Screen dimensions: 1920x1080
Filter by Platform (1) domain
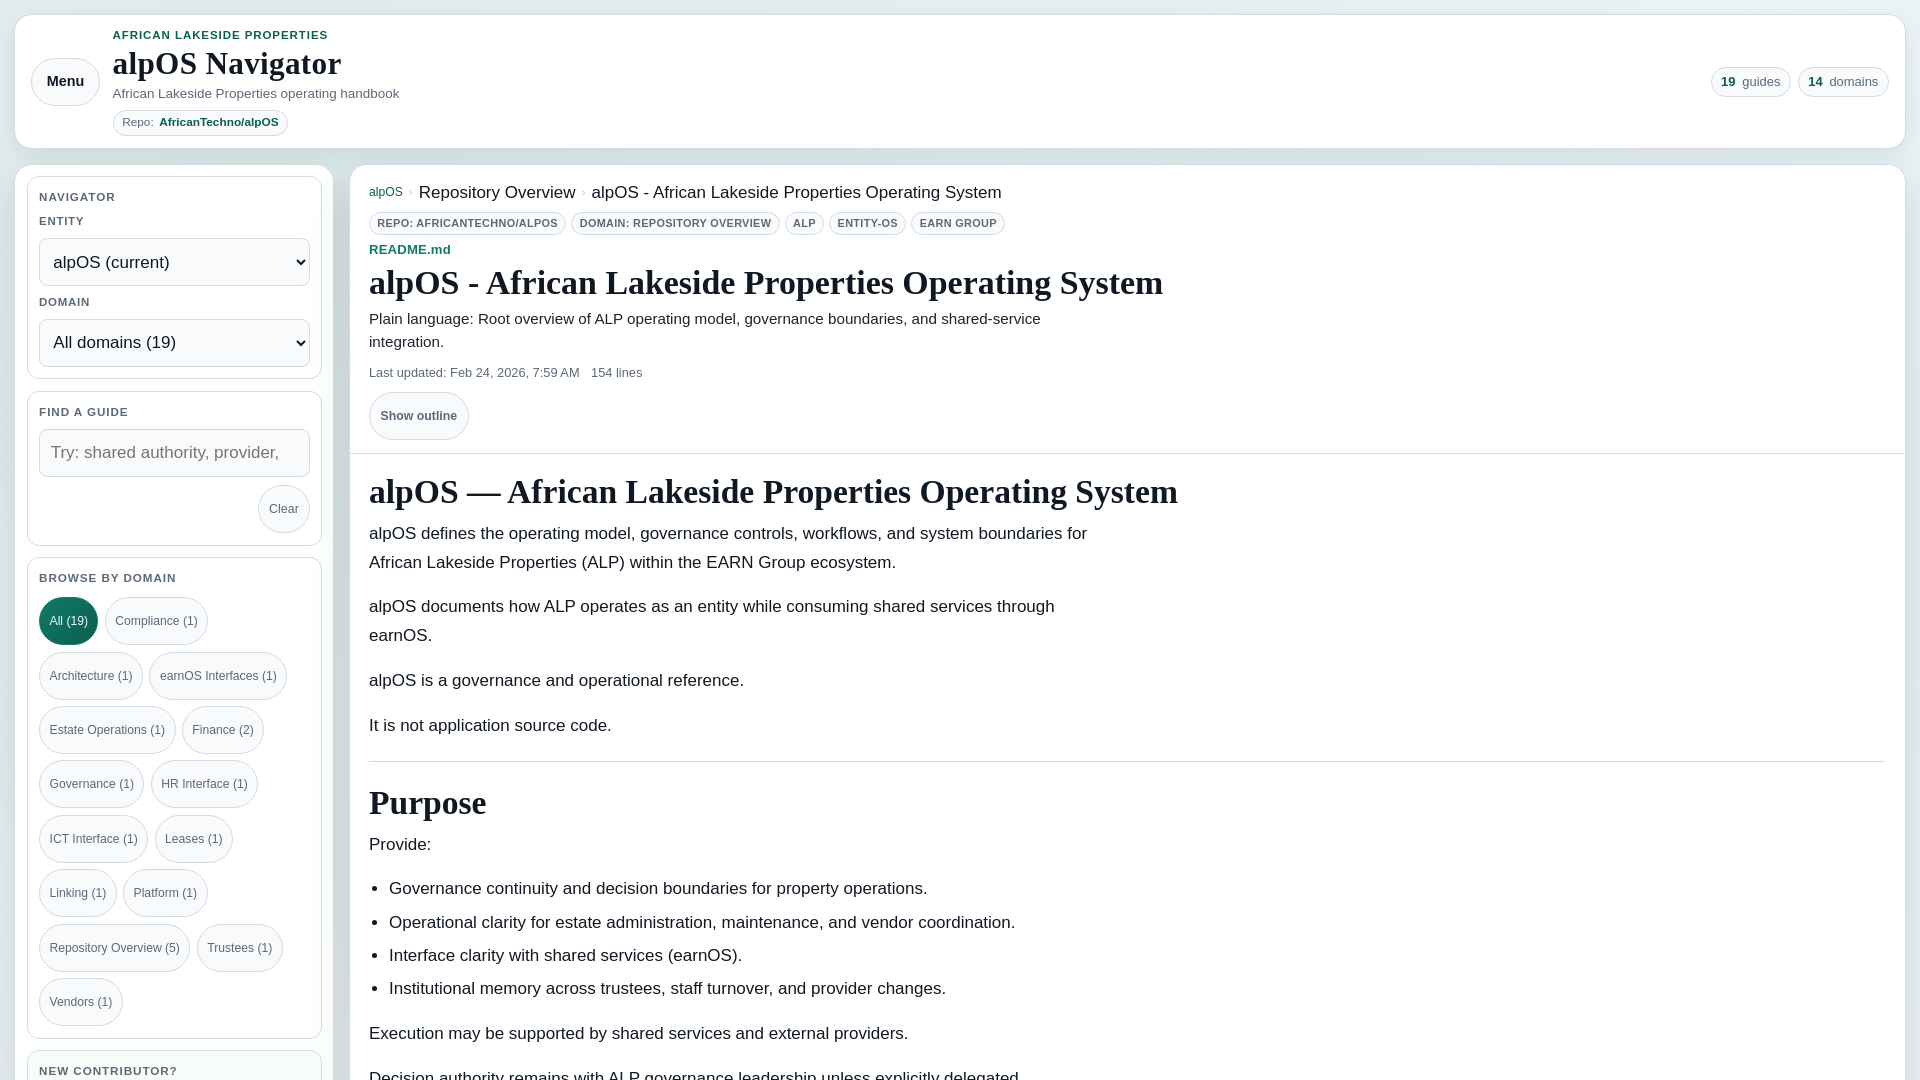165,893
